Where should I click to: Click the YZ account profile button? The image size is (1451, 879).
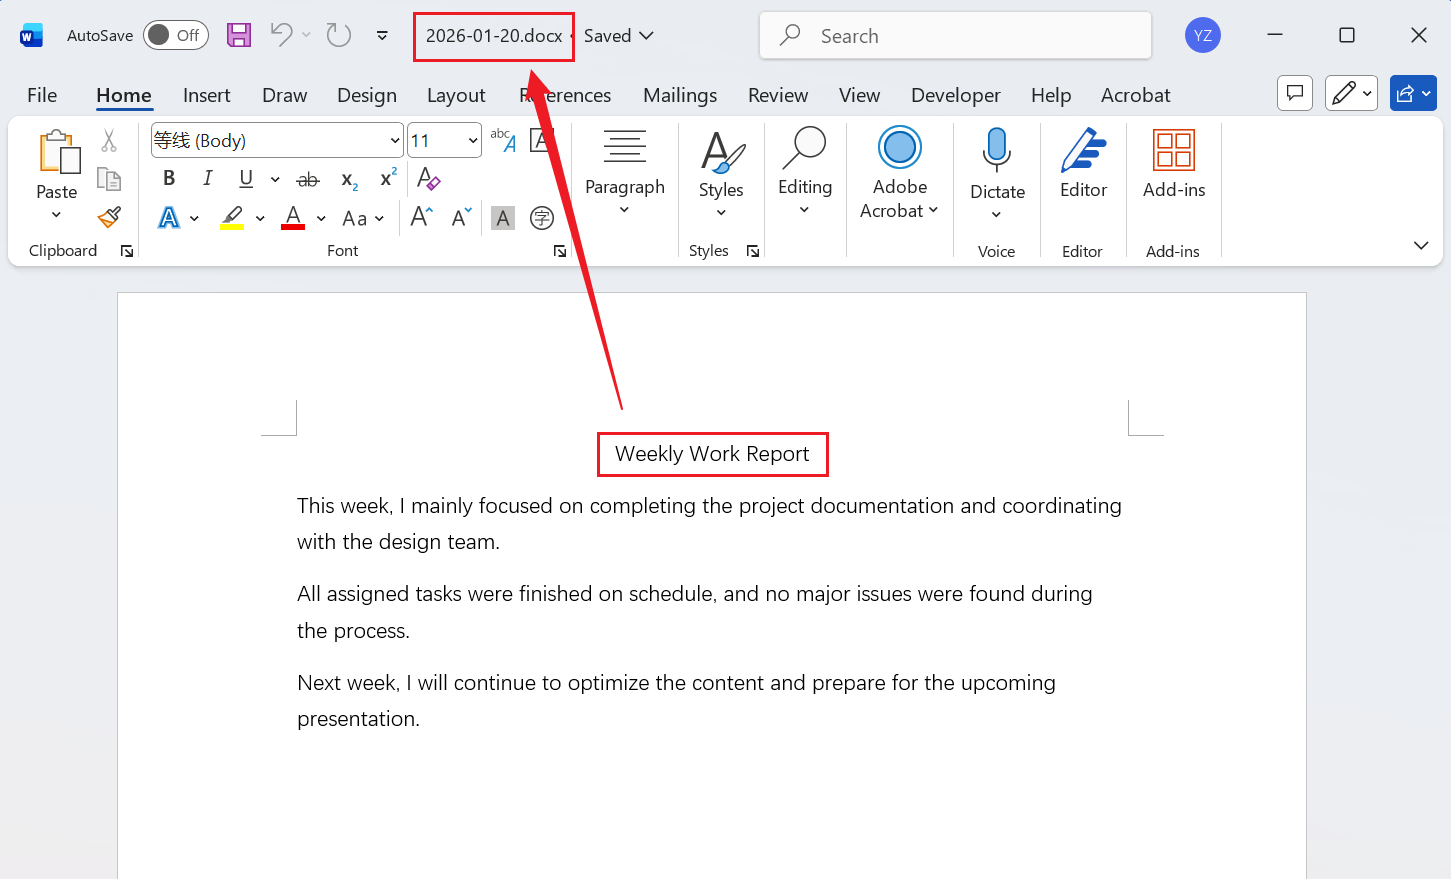(1202, 35)
